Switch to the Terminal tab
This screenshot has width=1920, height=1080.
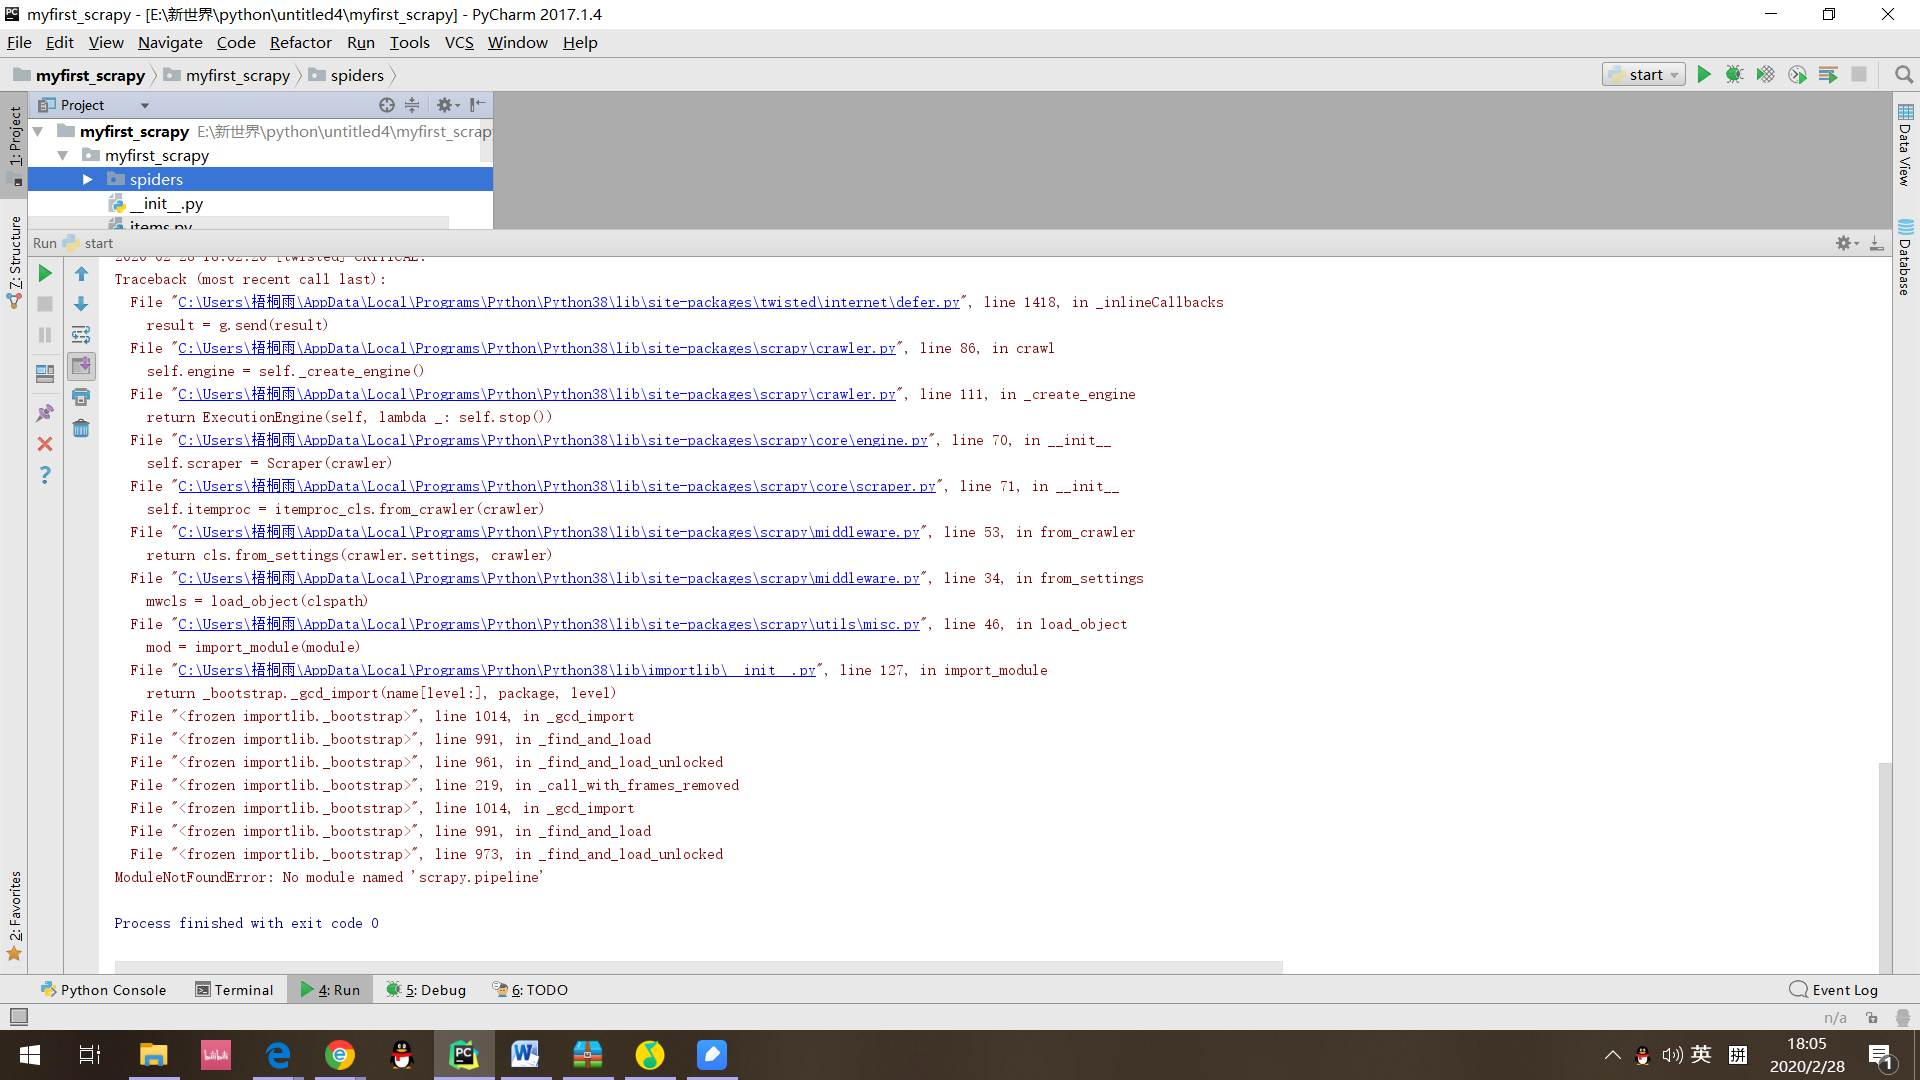click(234, 990)
